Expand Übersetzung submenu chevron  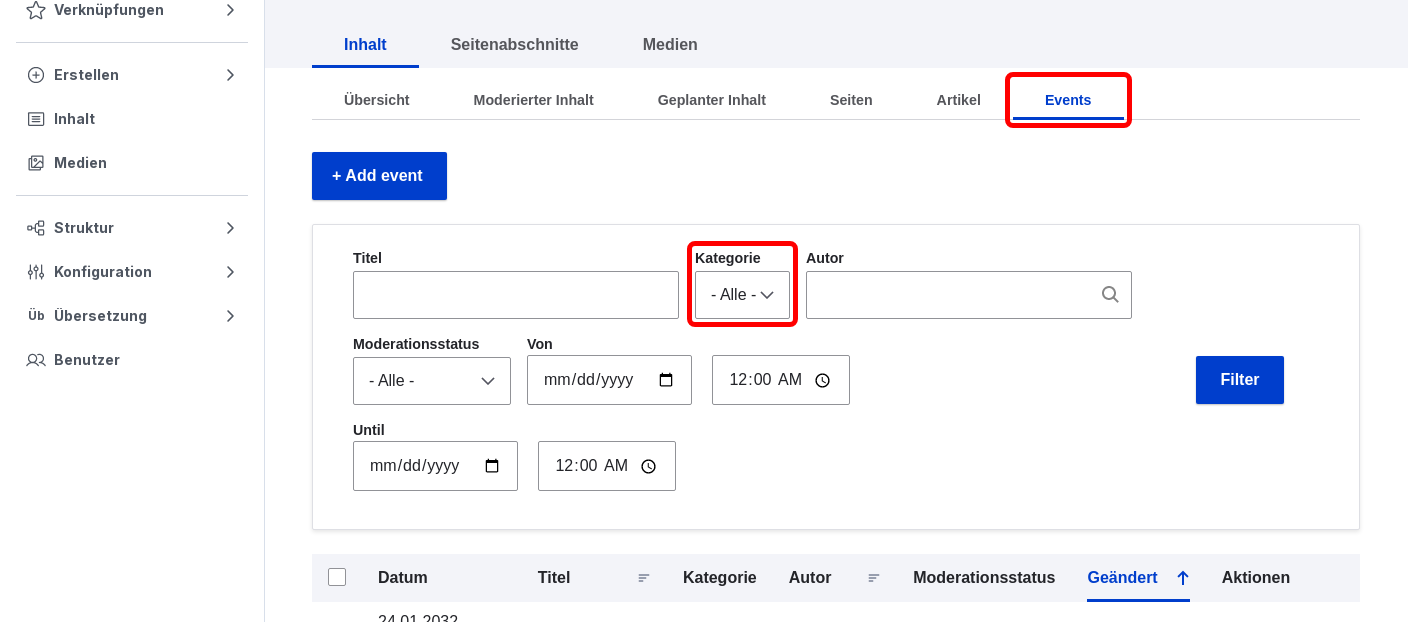tap(230, 316)
